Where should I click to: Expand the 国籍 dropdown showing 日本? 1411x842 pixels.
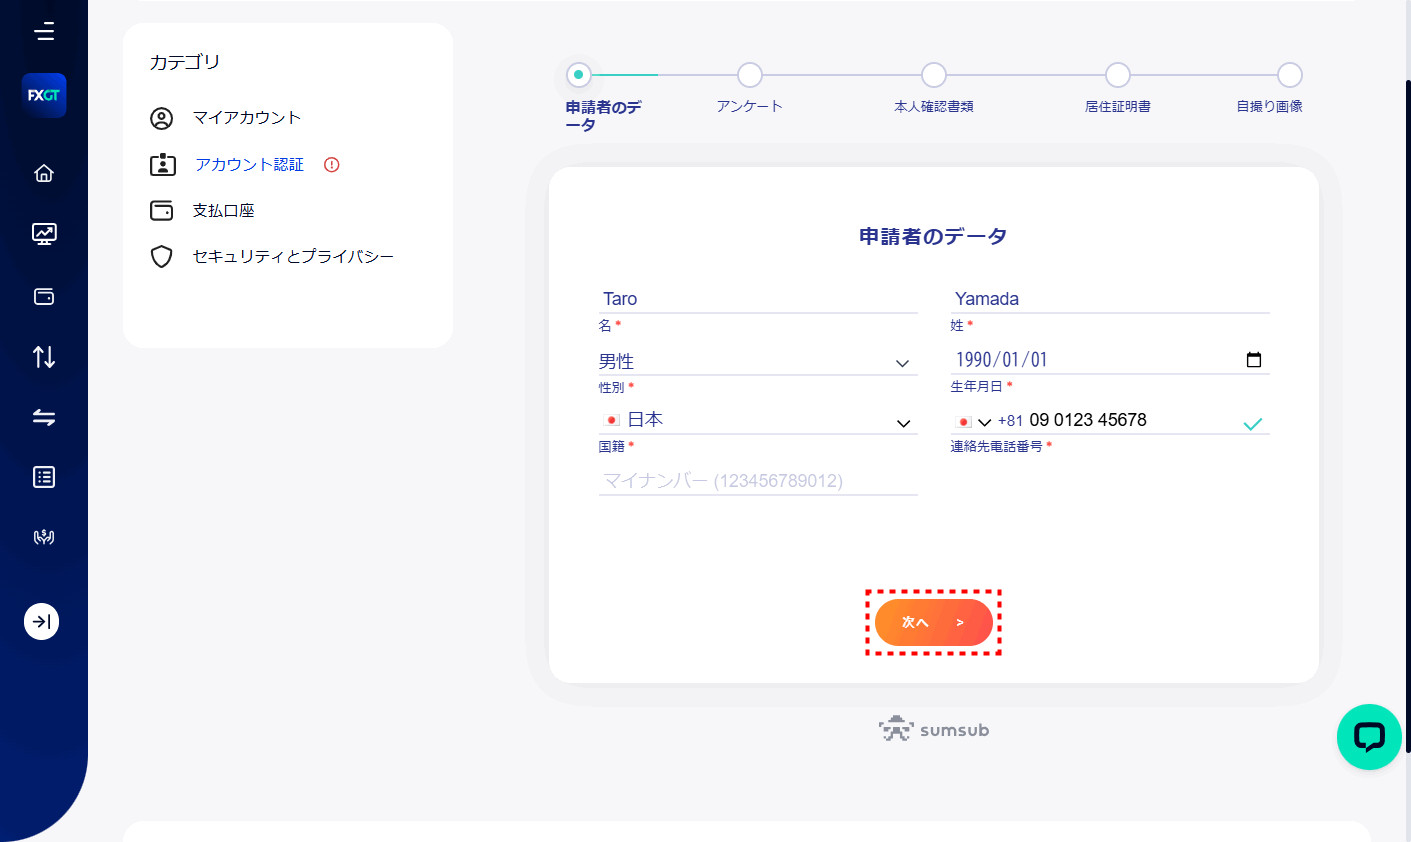758,421
